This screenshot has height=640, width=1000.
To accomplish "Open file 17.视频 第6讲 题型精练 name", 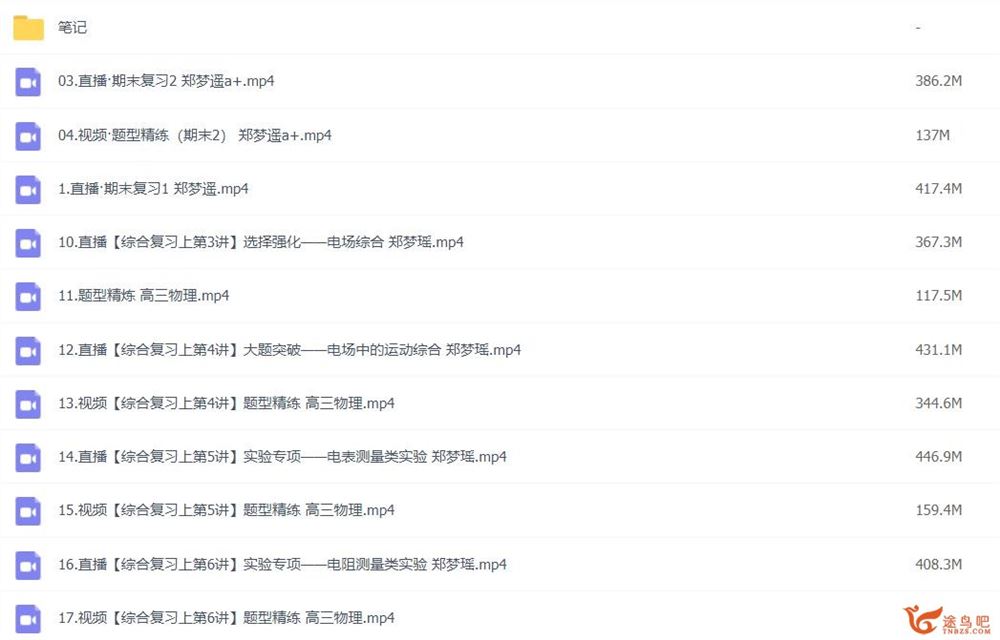I will click(x=226, y=618).
